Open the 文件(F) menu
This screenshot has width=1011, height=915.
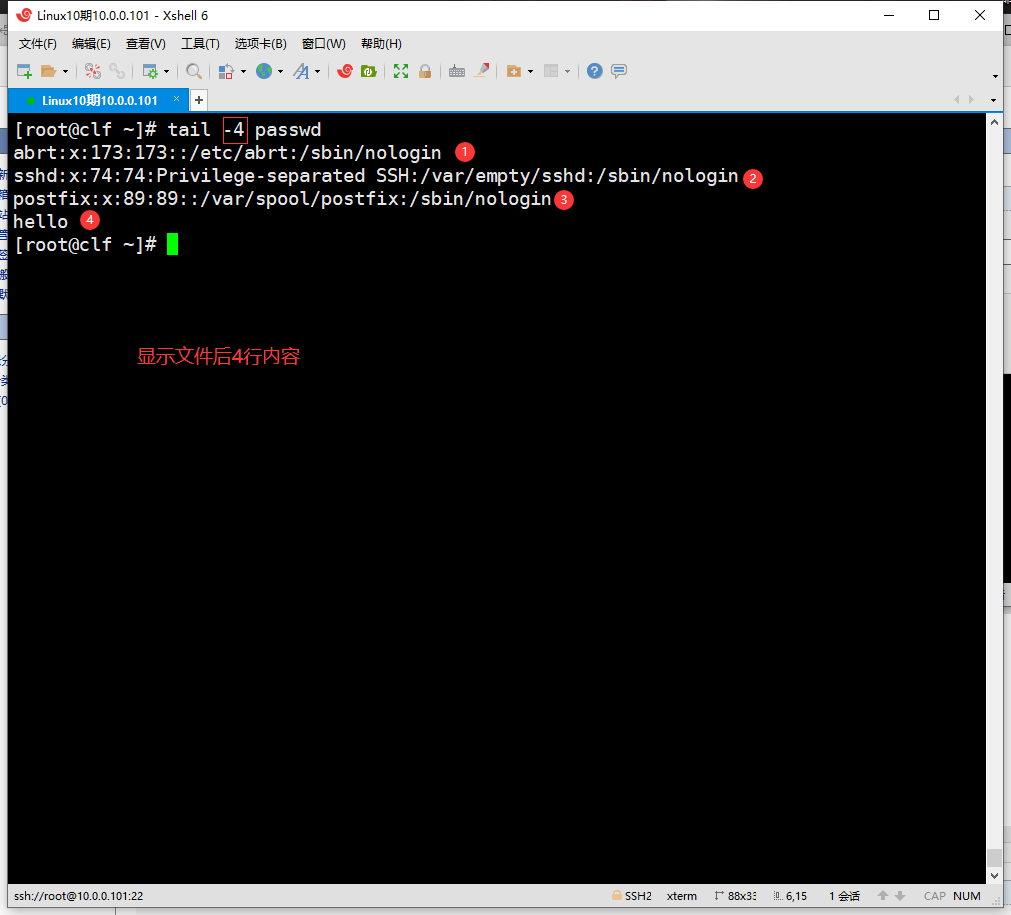pyautogui.click(x=37, y=44)
